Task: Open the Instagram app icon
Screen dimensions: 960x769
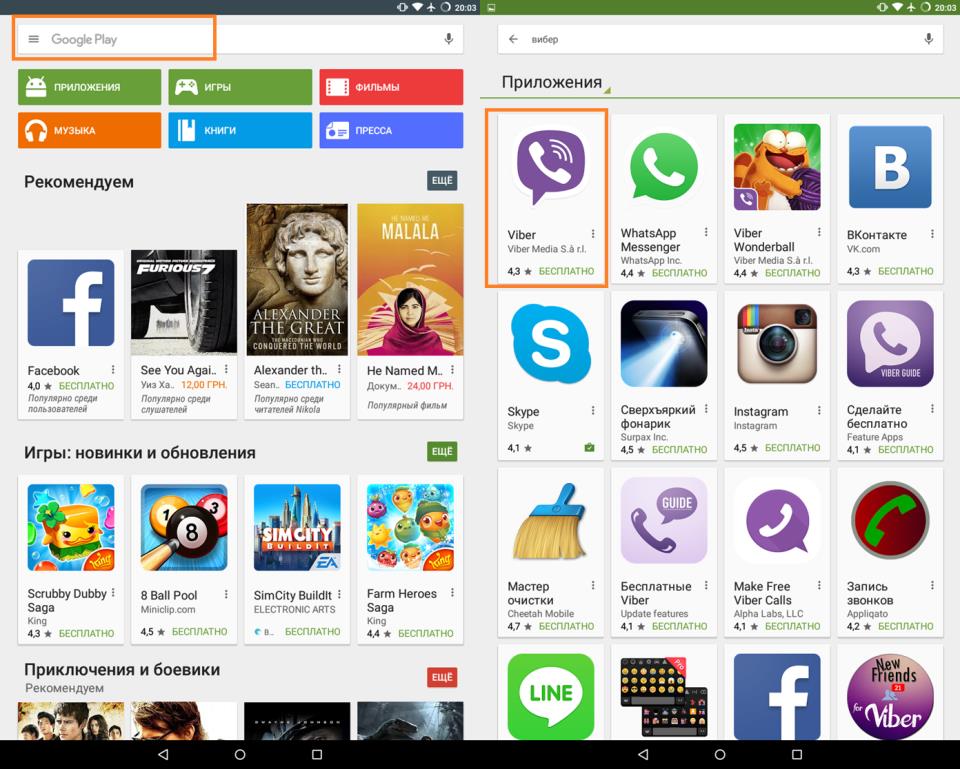Action: click(x=776, y=344)
